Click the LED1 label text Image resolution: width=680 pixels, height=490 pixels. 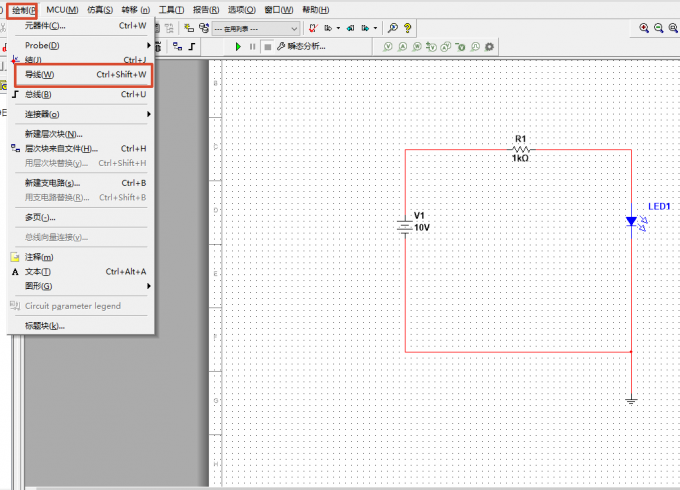tap(659, 206)
